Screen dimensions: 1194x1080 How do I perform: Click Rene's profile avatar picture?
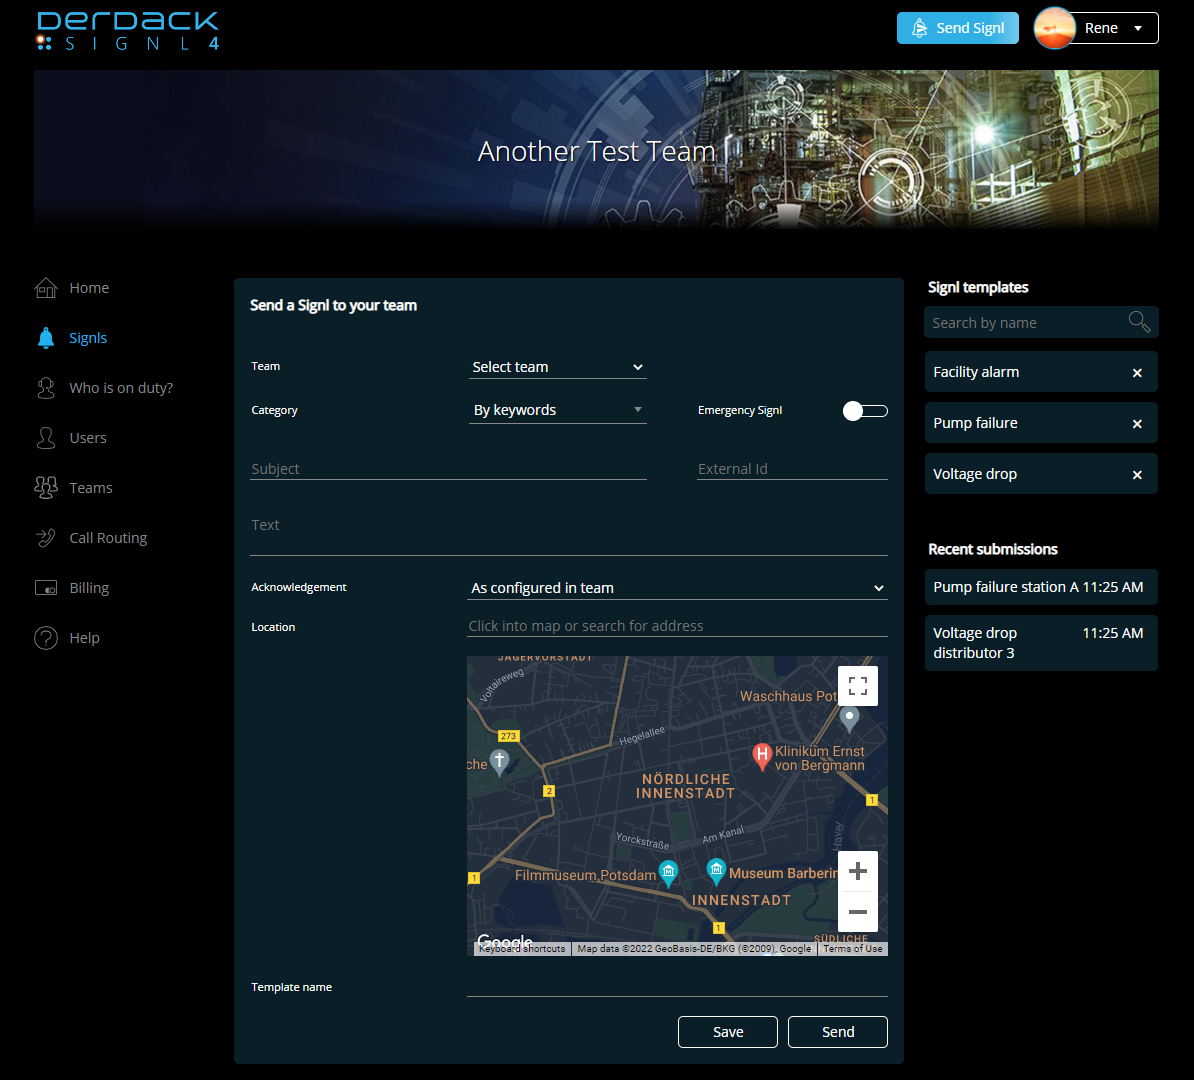coord(1054,28)
